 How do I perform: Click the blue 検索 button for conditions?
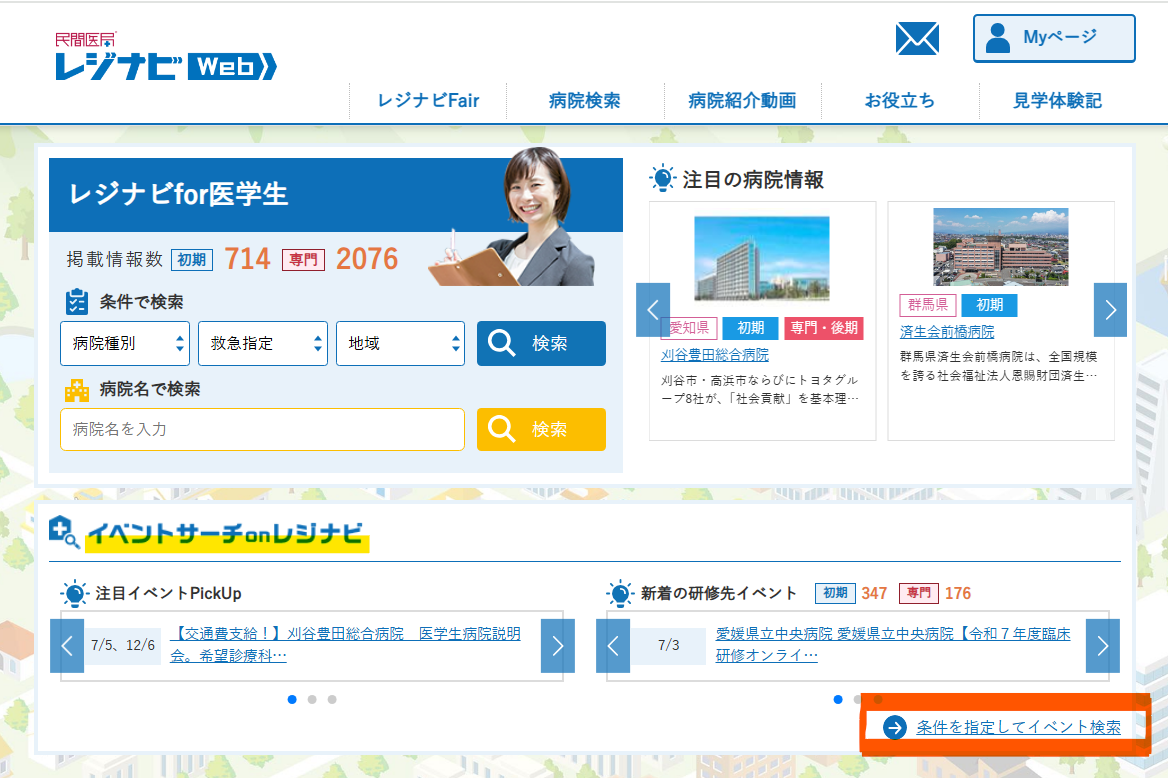[542, 344]
